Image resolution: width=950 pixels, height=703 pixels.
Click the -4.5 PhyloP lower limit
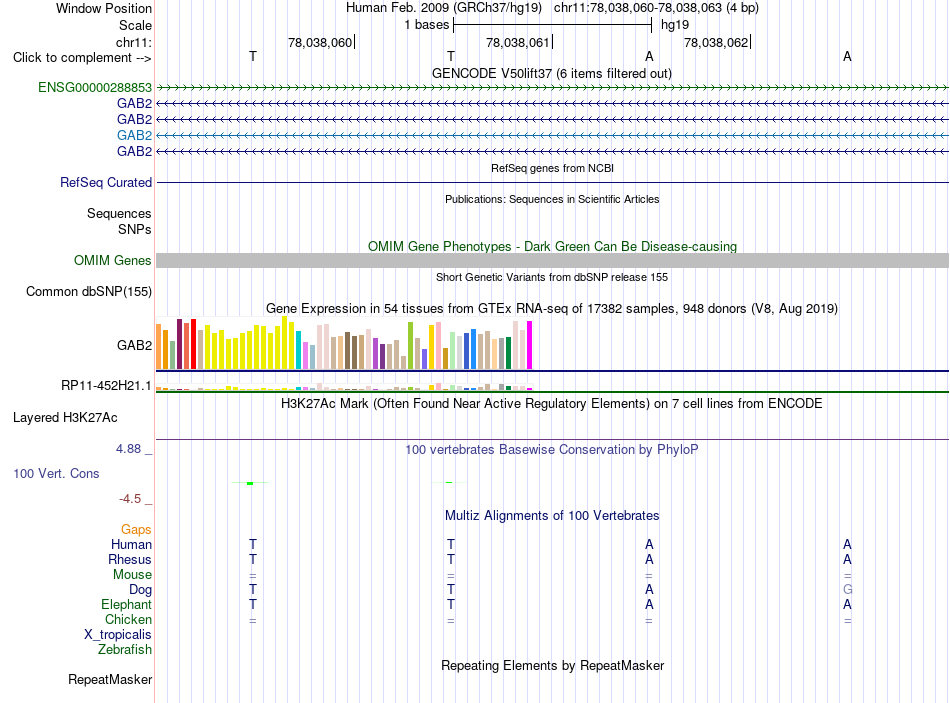(130, 499)
